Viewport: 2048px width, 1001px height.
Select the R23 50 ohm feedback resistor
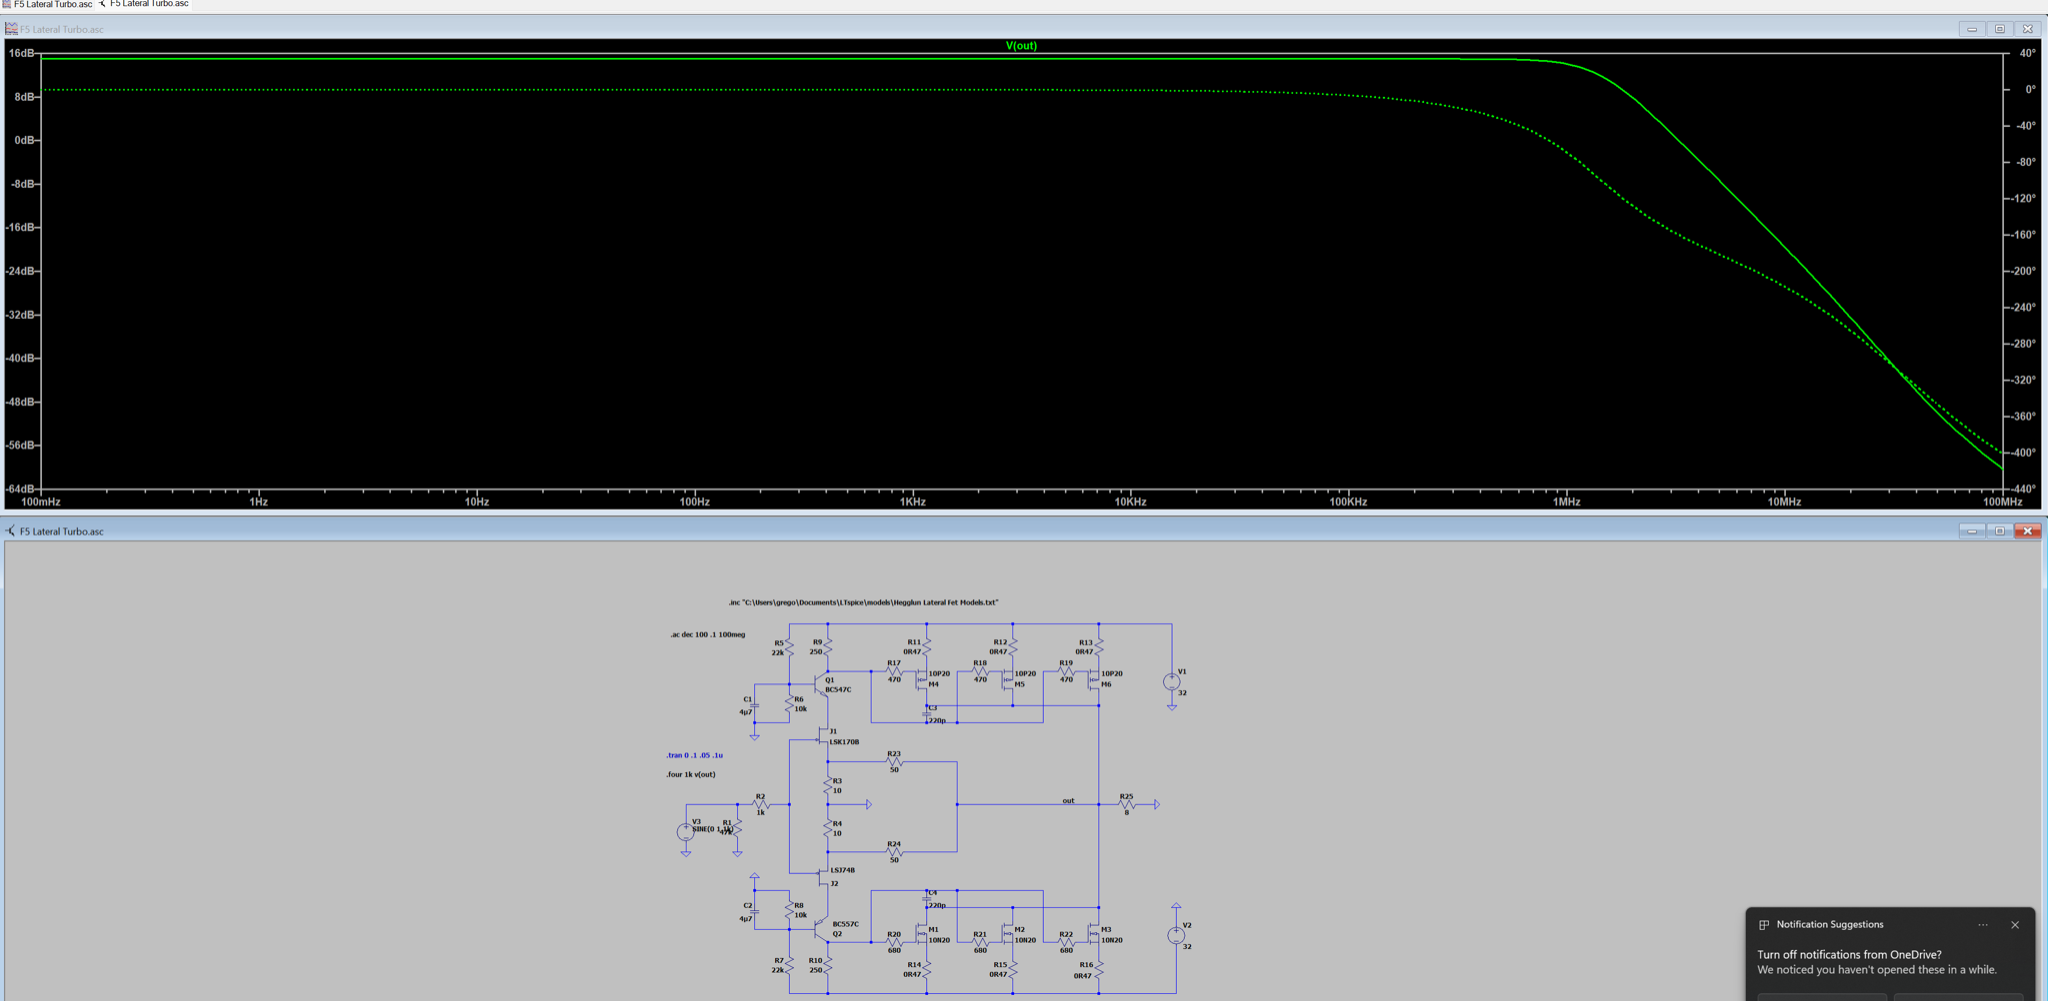(894, 762)
